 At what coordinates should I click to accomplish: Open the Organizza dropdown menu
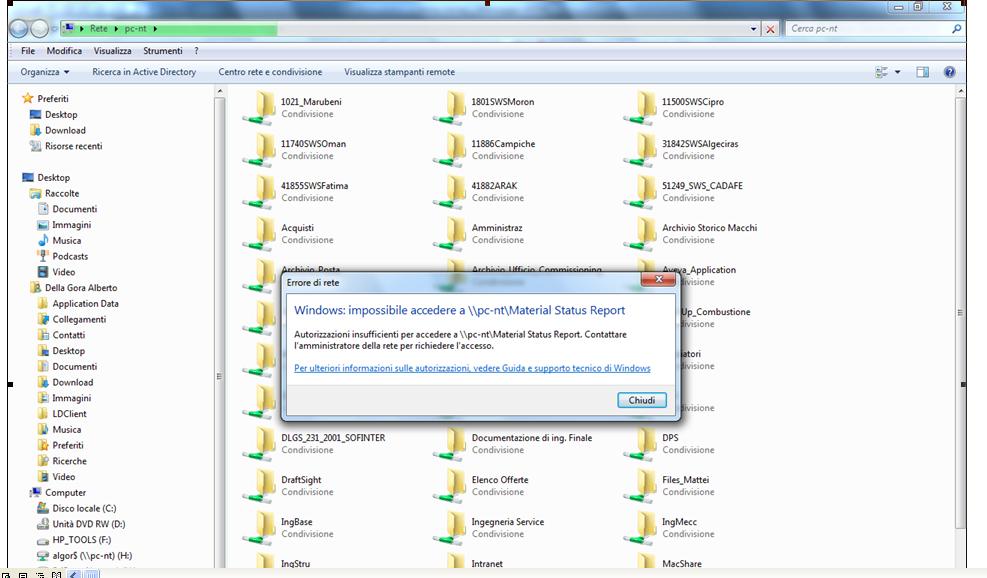(x=45, y=72)
